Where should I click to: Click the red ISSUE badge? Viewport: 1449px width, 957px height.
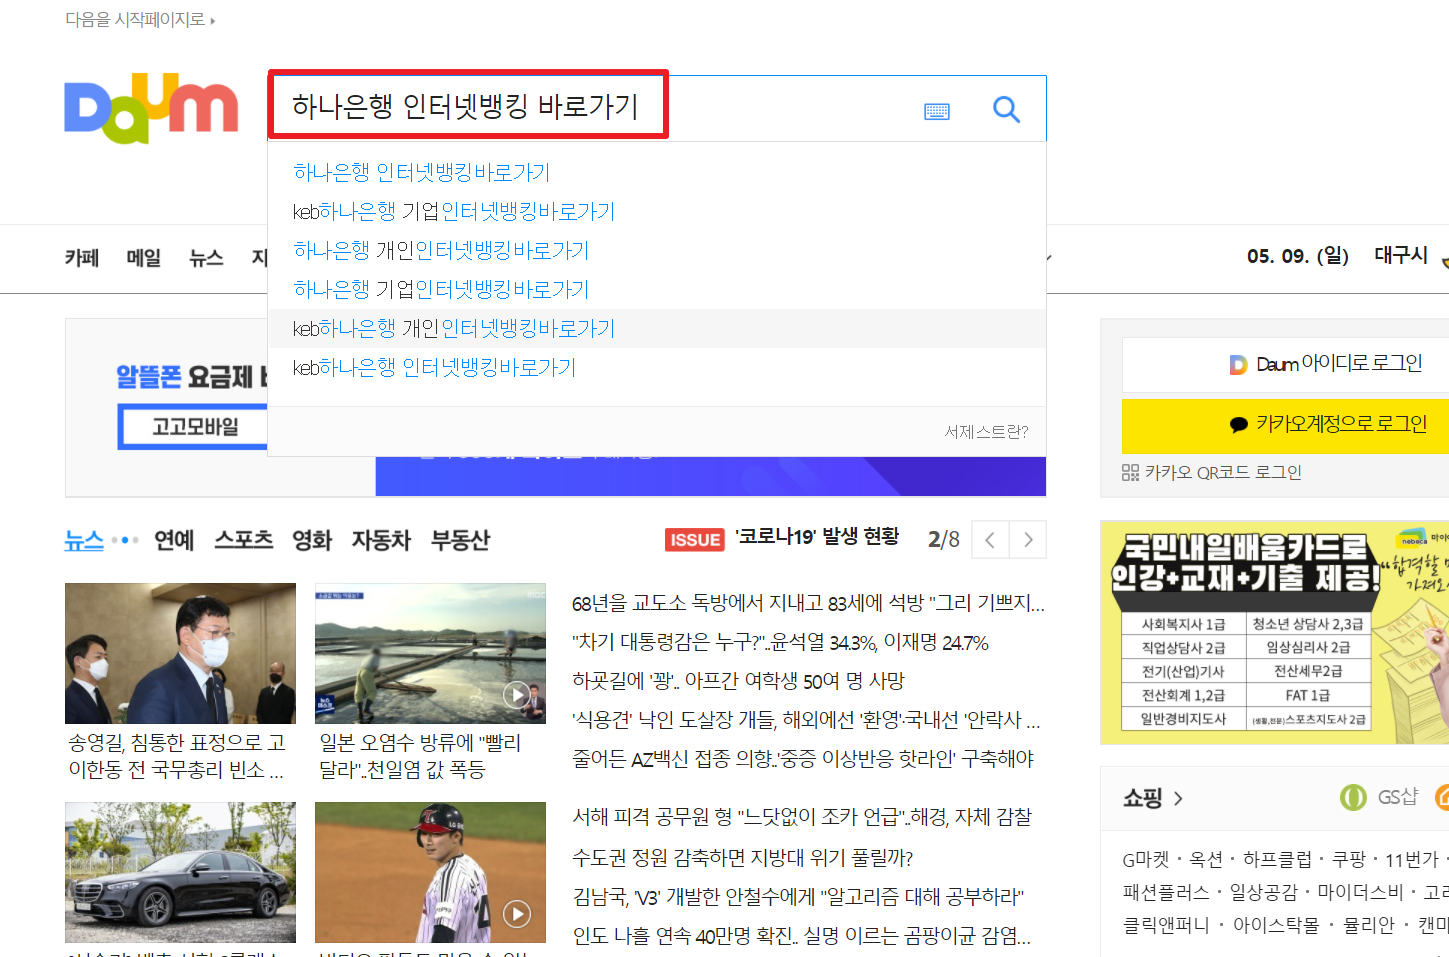pyautogui.click(x=695, y=540)
